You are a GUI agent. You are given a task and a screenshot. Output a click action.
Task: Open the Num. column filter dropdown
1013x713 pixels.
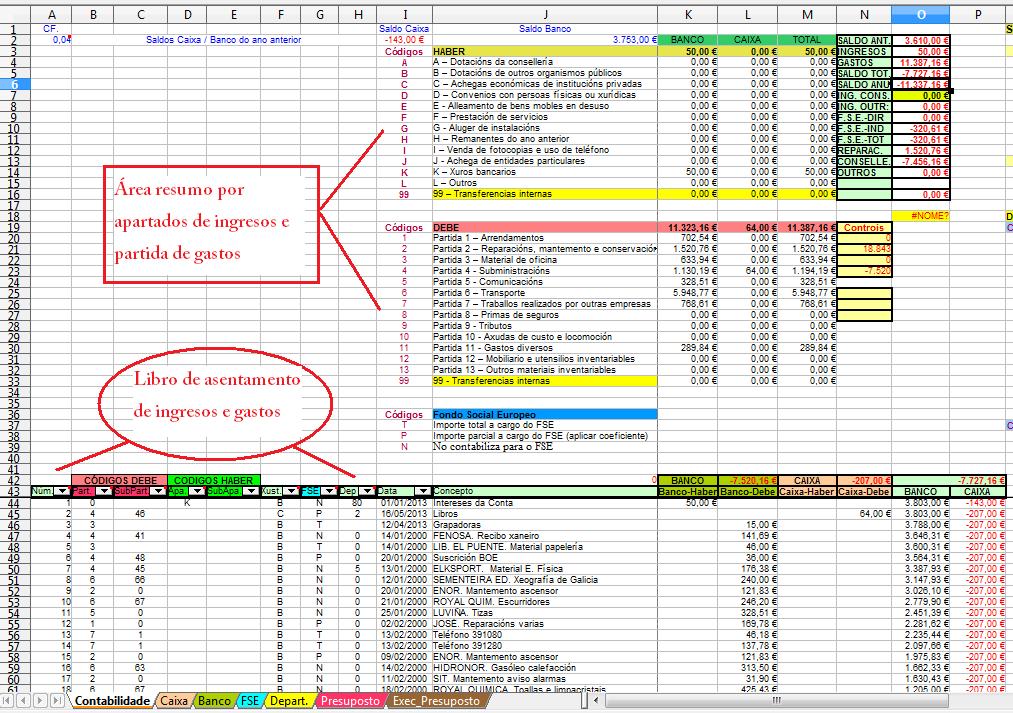coord(62,491)
